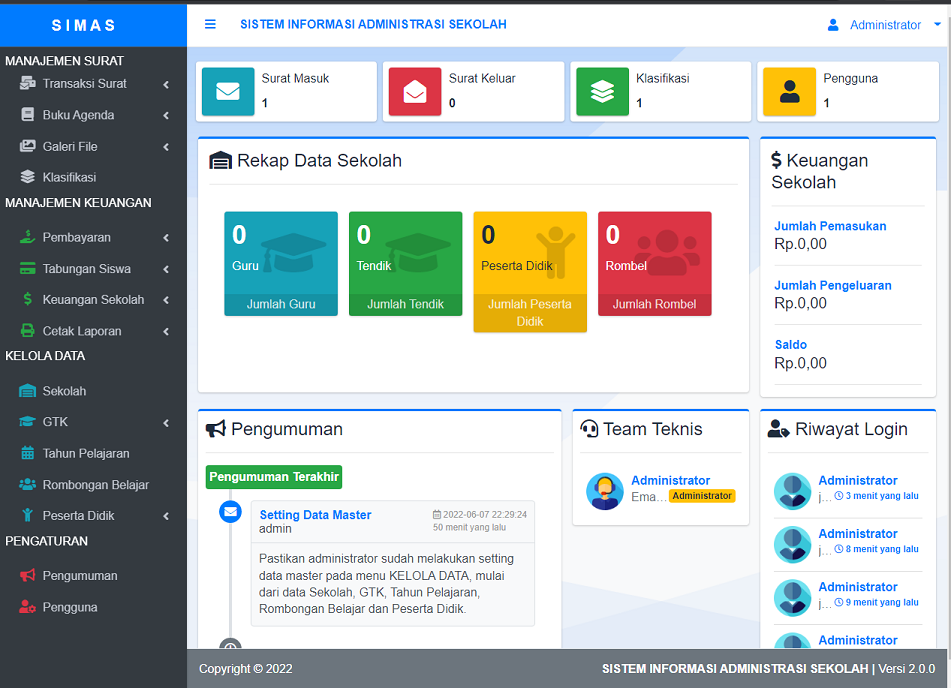Expand the GTK submenu
The image size is (951, 688).
[x=93, y=422]
